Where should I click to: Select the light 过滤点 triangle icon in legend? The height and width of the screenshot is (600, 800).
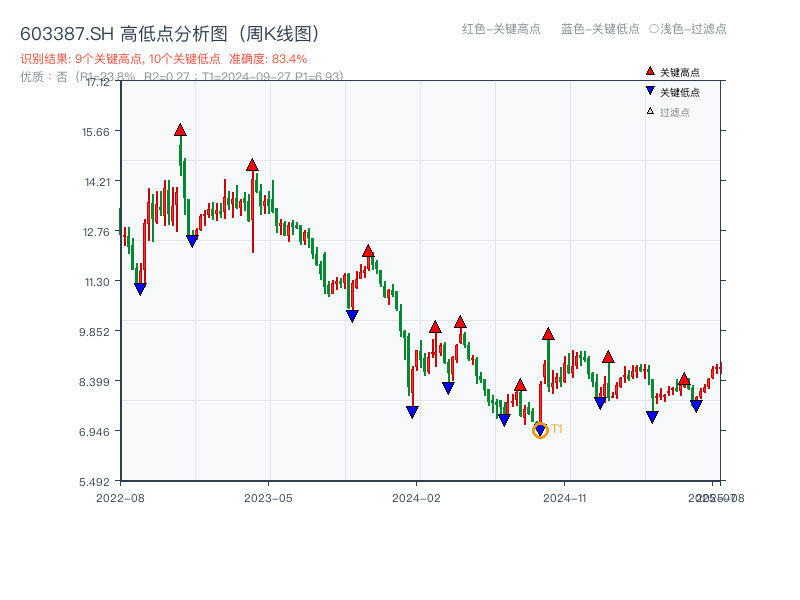(x=648, y=108)
